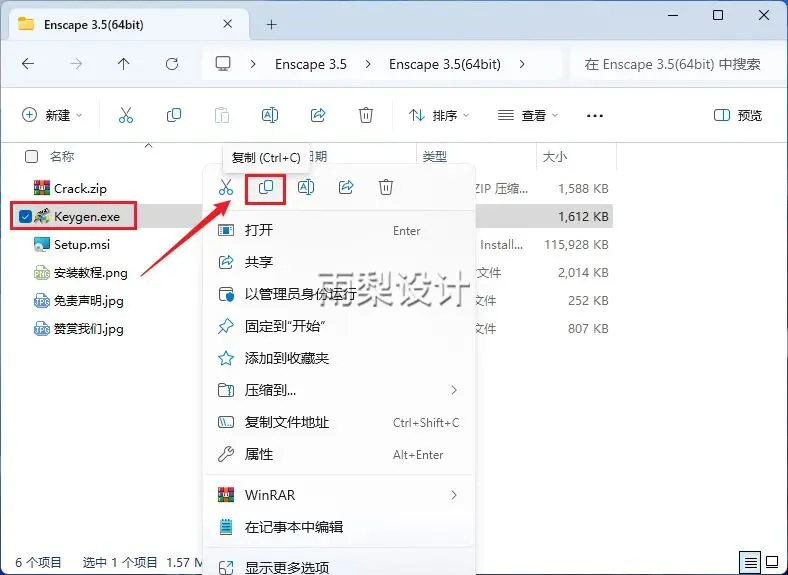Image resolution: width=788 pixels, height=575 pixels.
Task: Sort by the 类型 column header
Action: (x=434, y=157)
